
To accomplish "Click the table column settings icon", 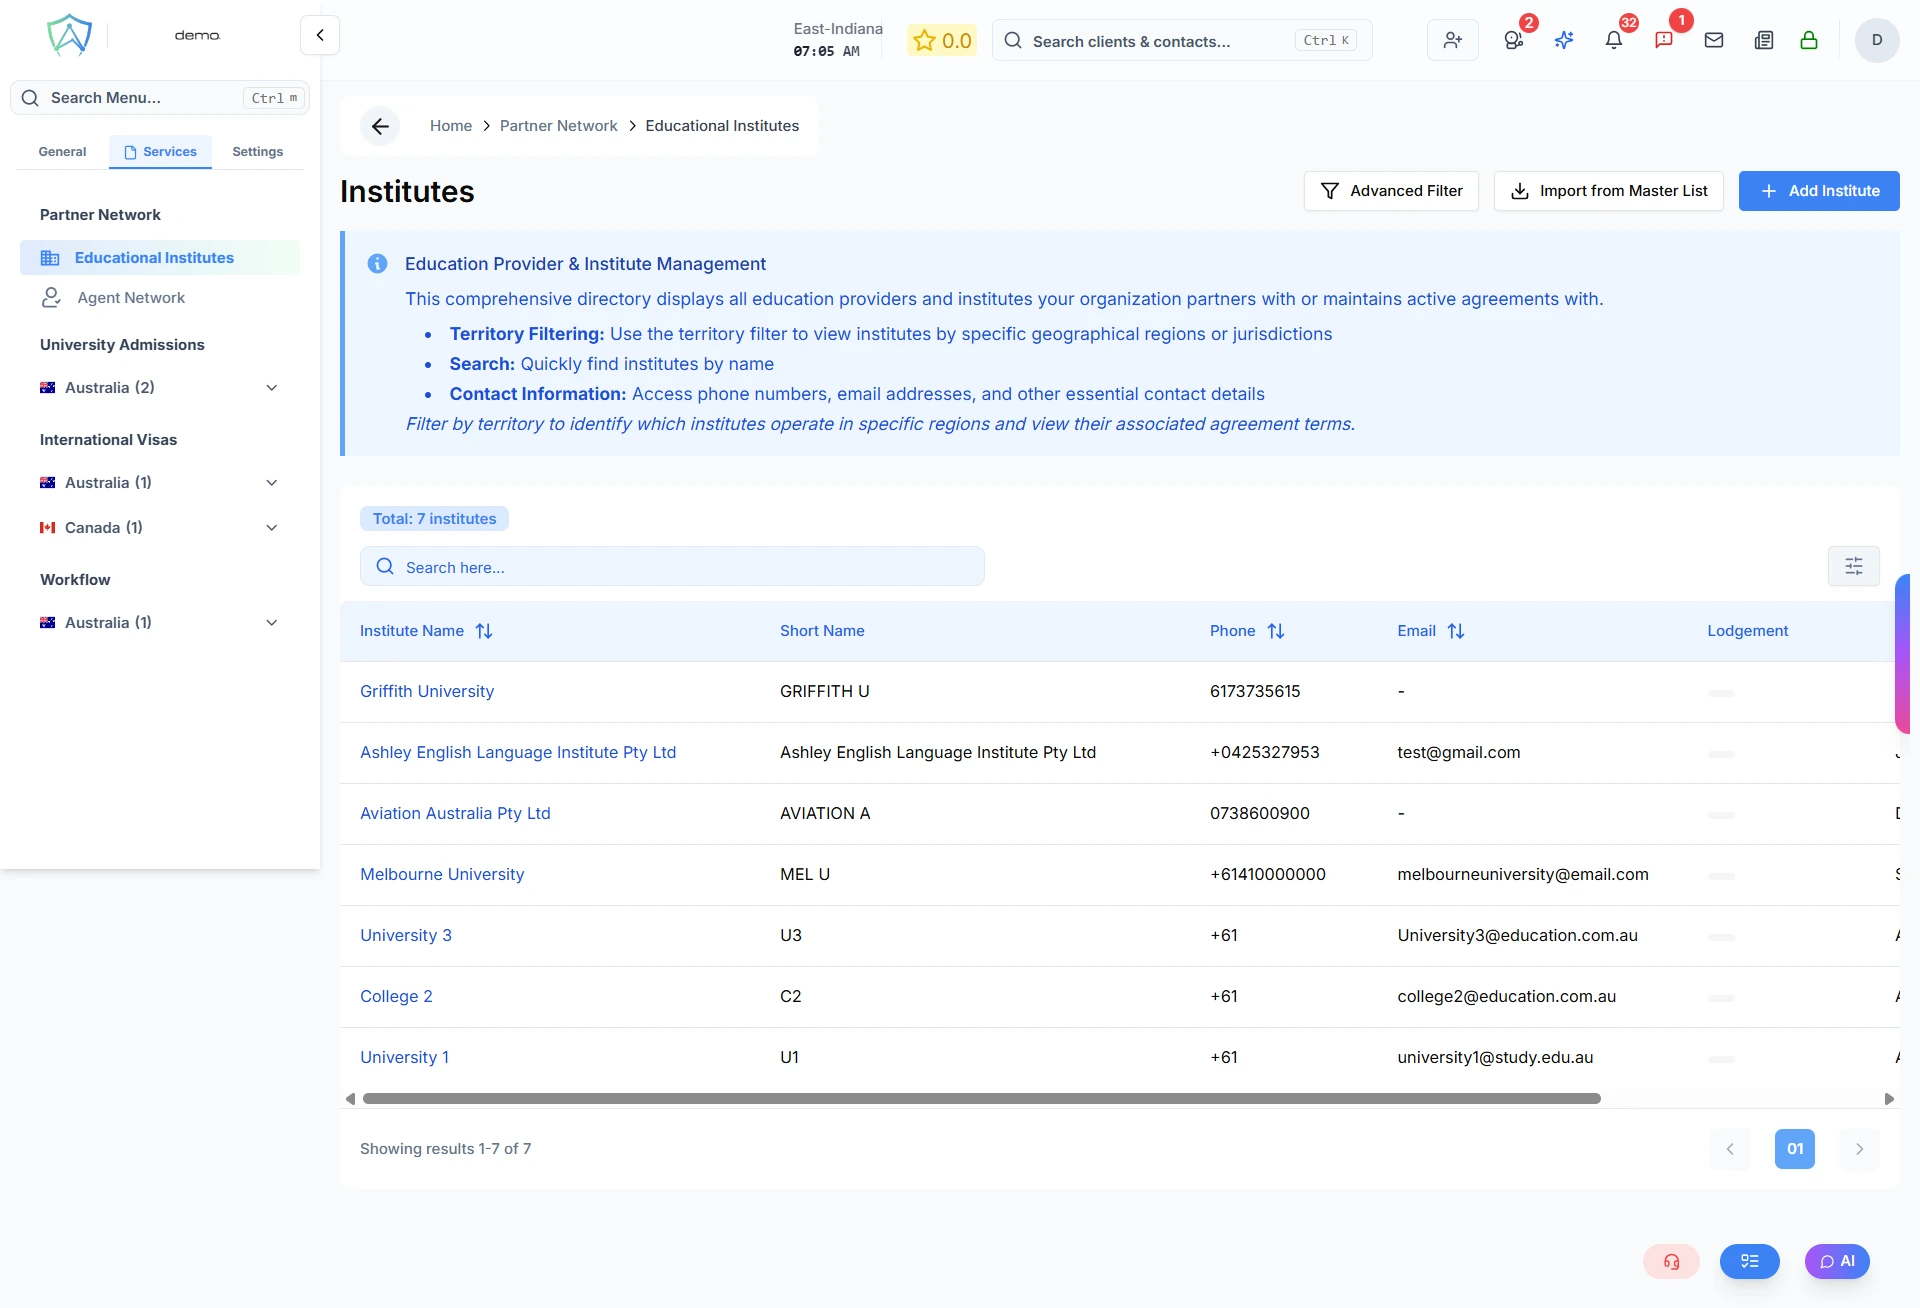I will (1853, 566).
